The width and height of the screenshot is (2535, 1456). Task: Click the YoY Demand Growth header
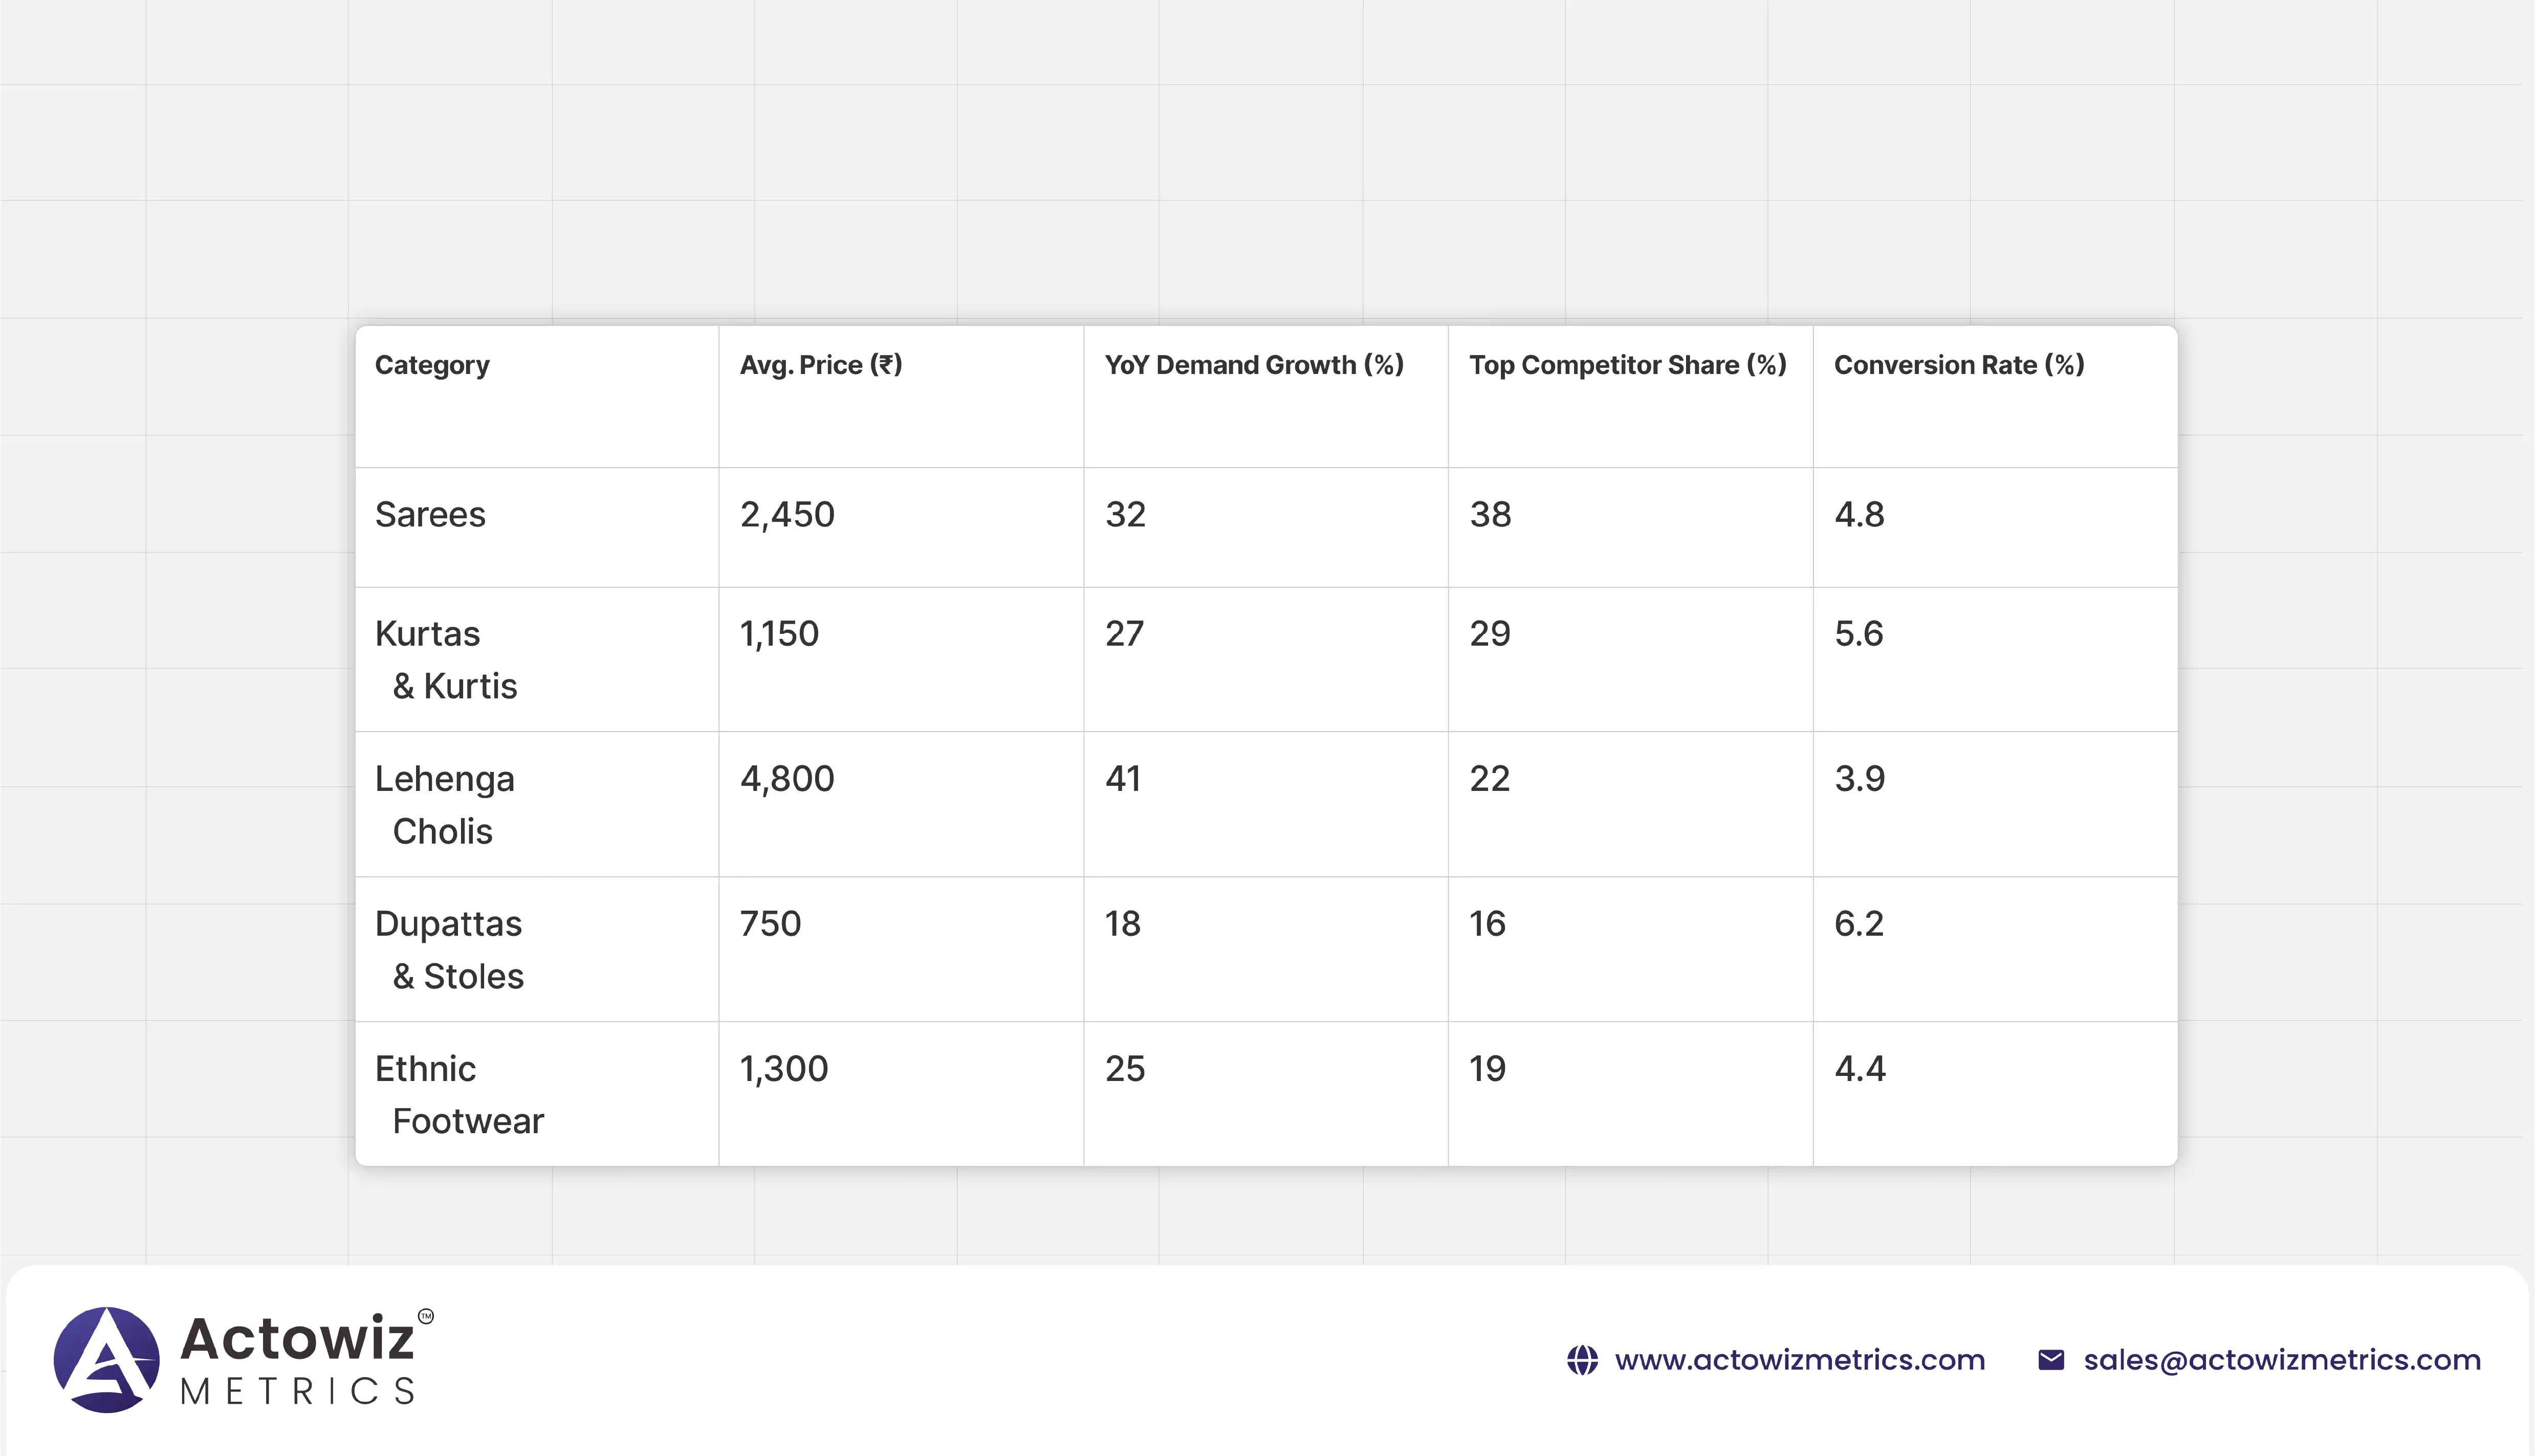click(1254, 365)
